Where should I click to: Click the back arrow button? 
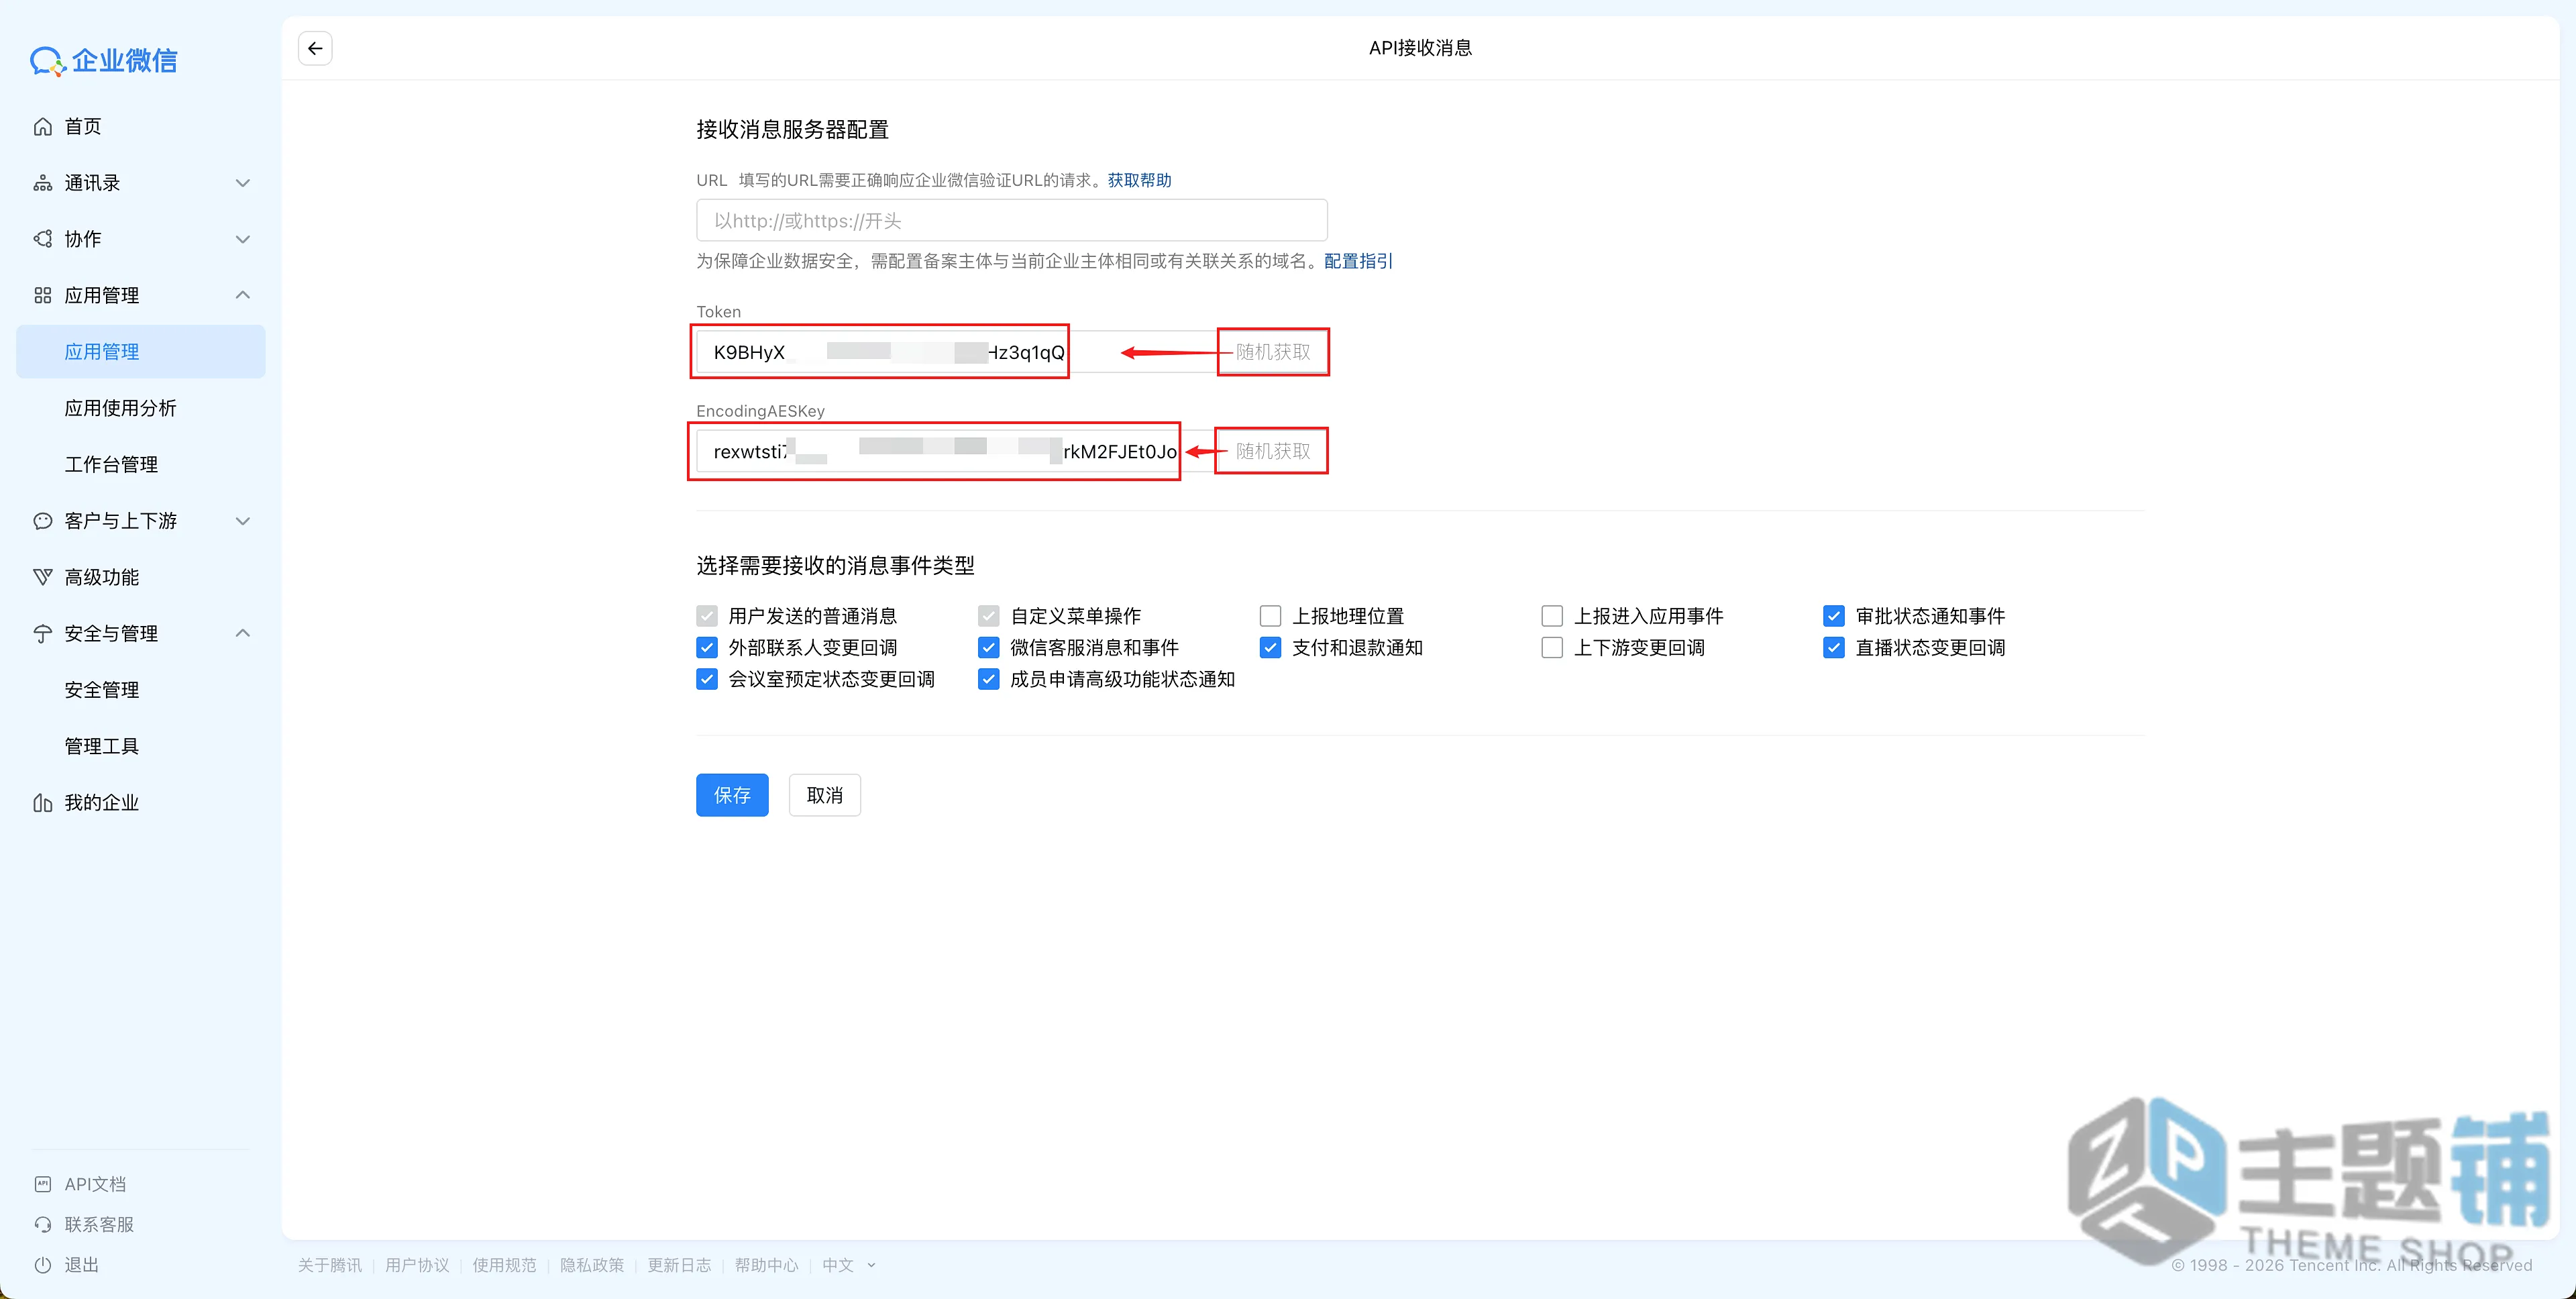click(315, 48)
